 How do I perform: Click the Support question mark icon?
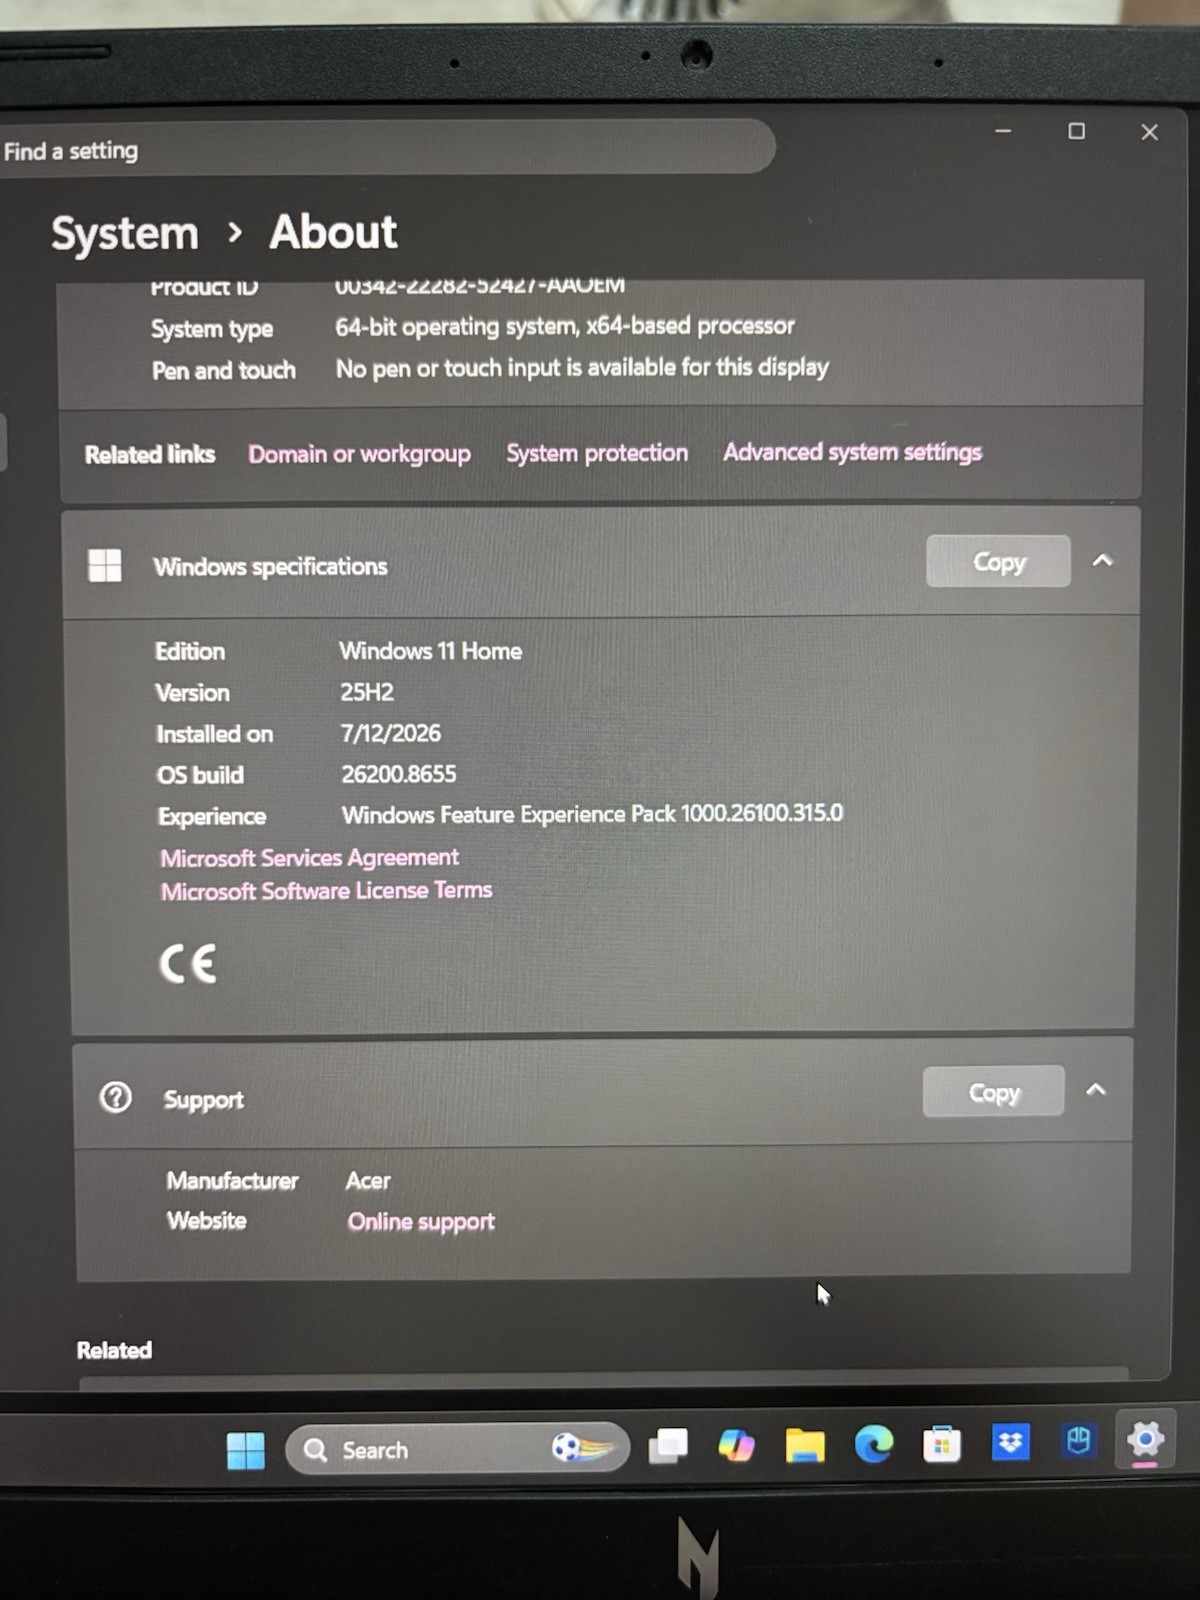pyautogui.click(x=115, y=1097)
